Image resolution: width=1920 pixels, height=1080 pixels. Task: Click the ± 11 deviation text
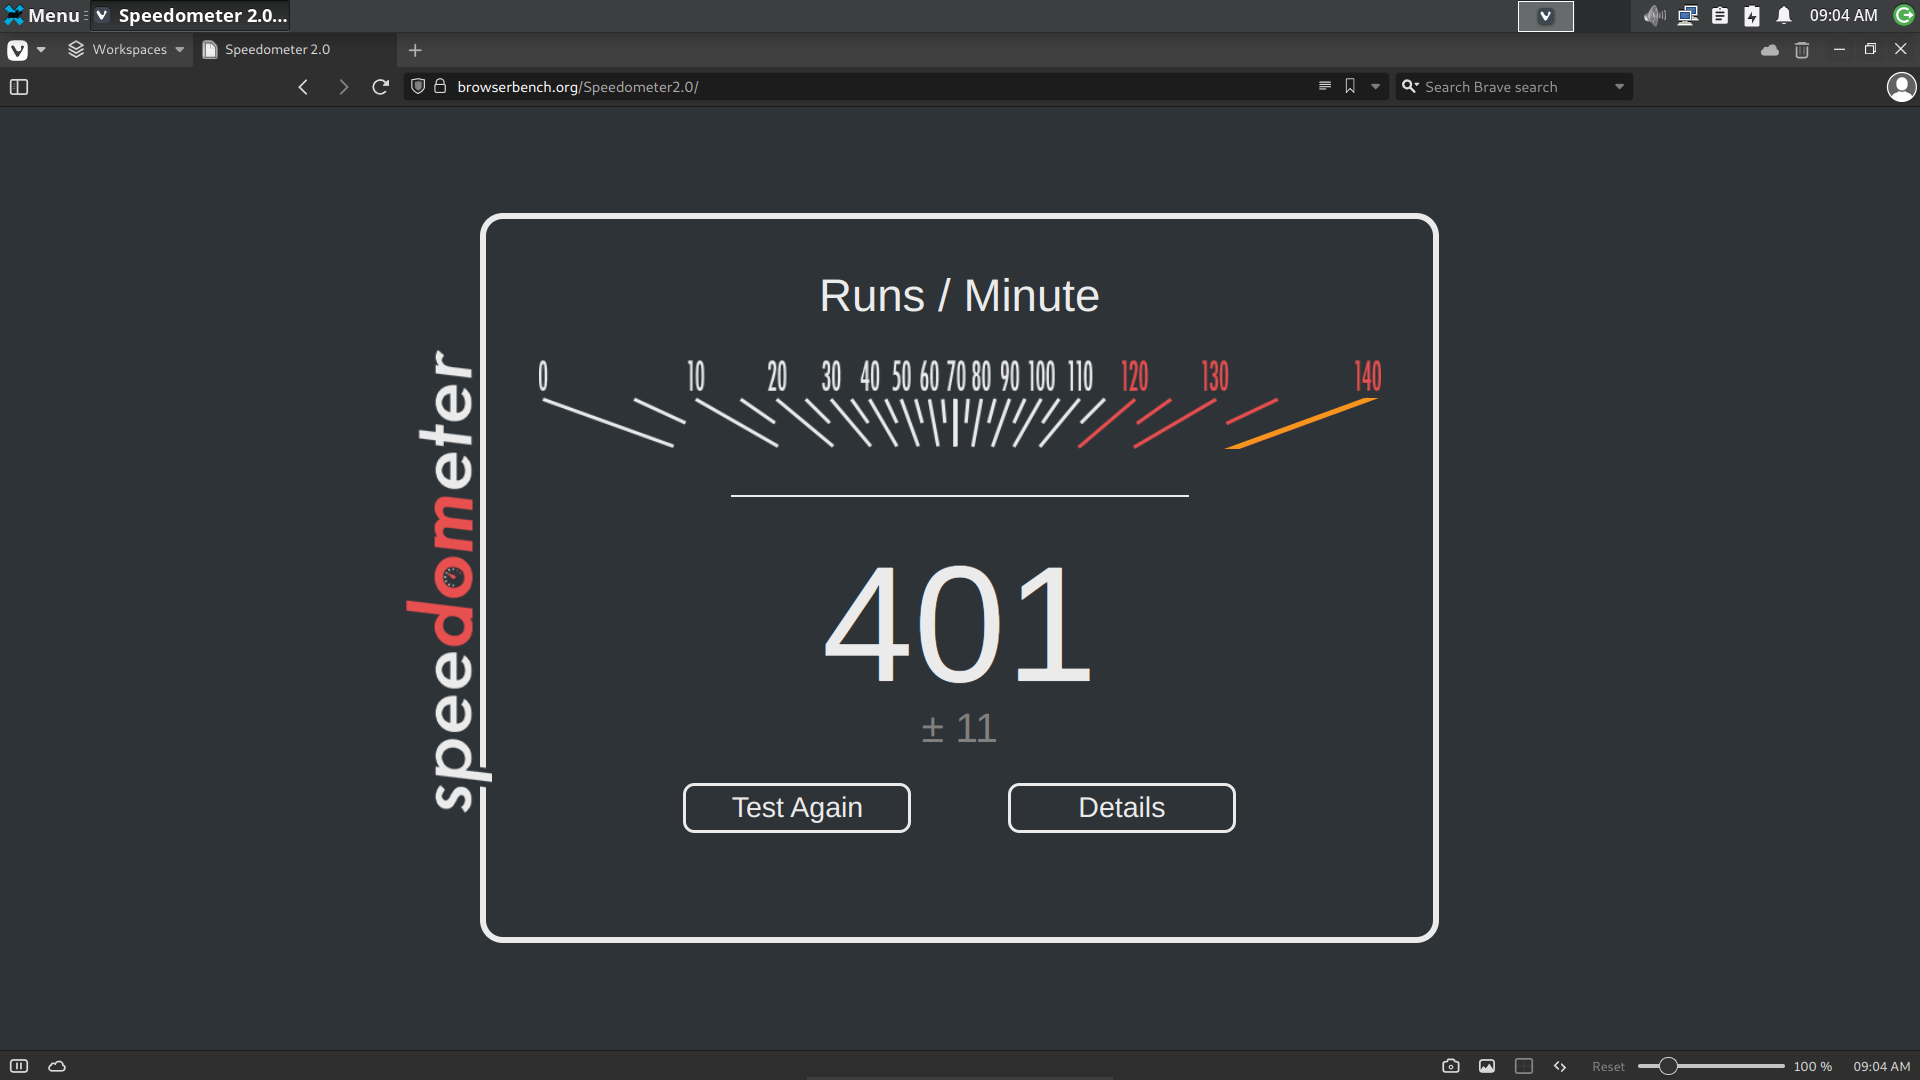(x=958, y=728)
